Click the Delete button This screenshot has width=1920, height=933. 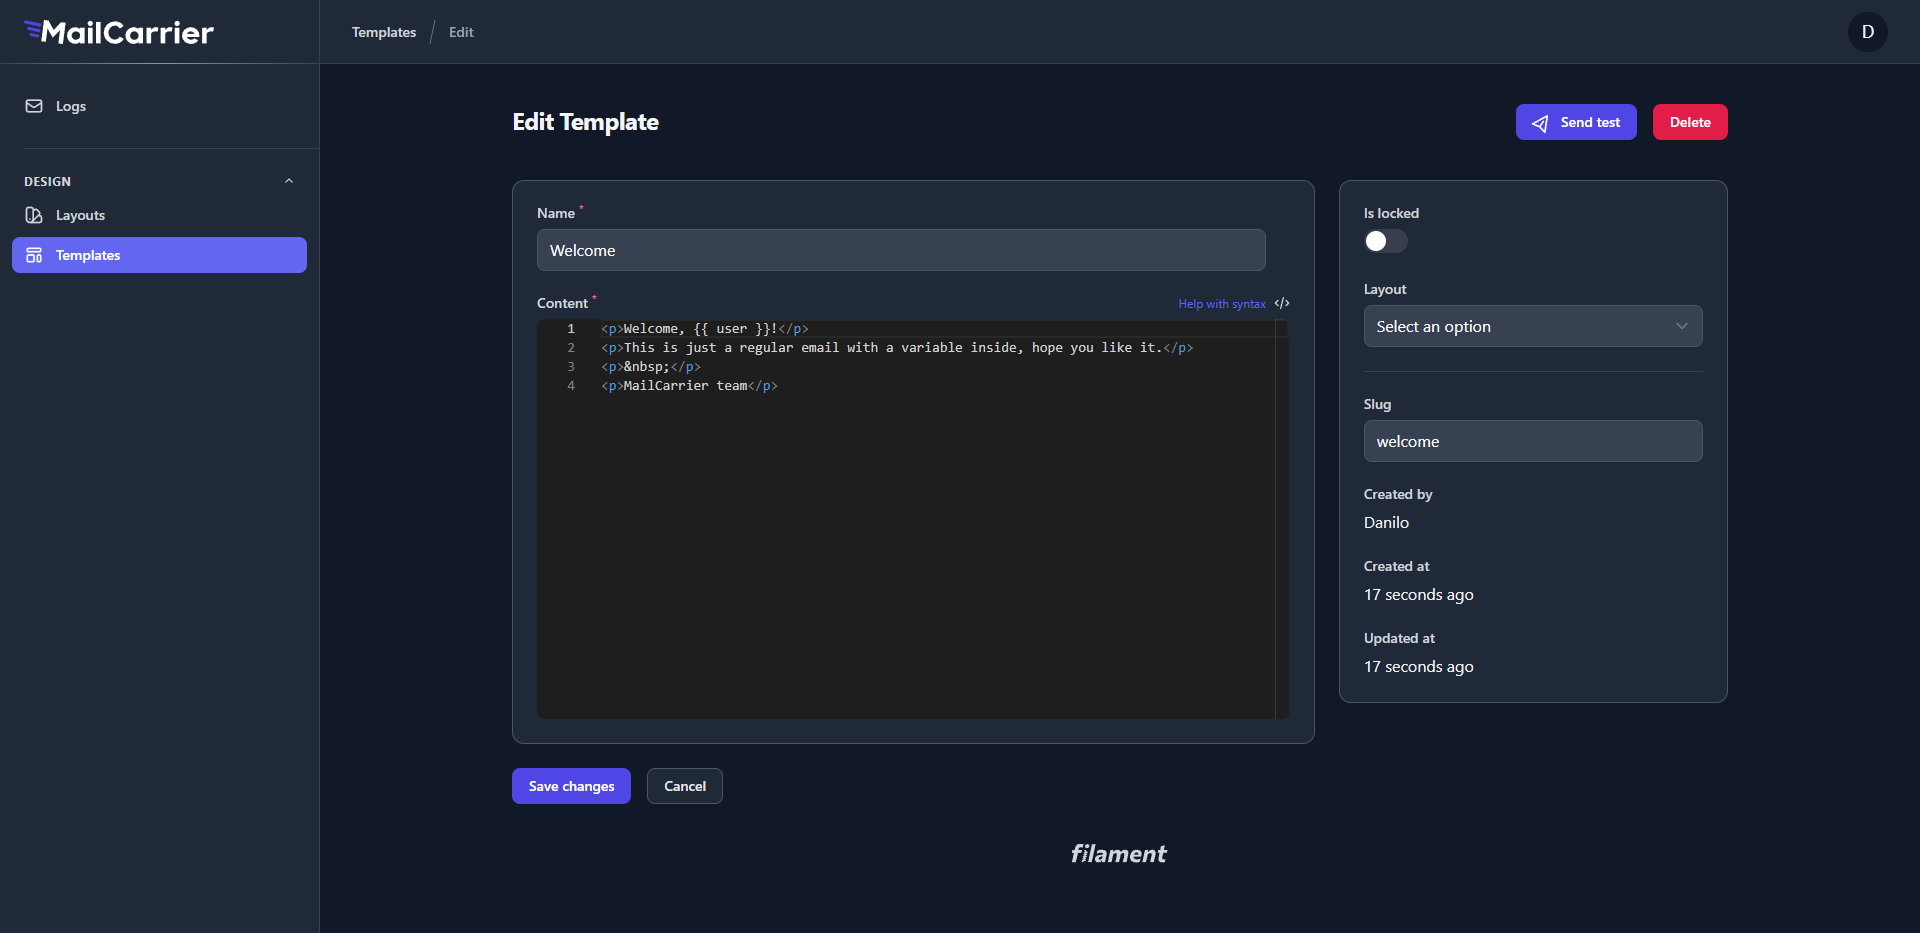1690,122
